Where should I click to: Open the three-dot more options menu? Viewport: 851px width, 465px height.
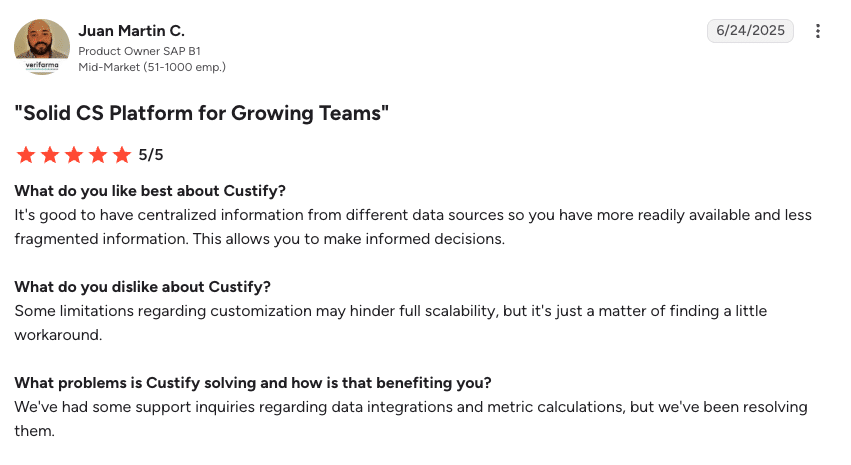817,31
